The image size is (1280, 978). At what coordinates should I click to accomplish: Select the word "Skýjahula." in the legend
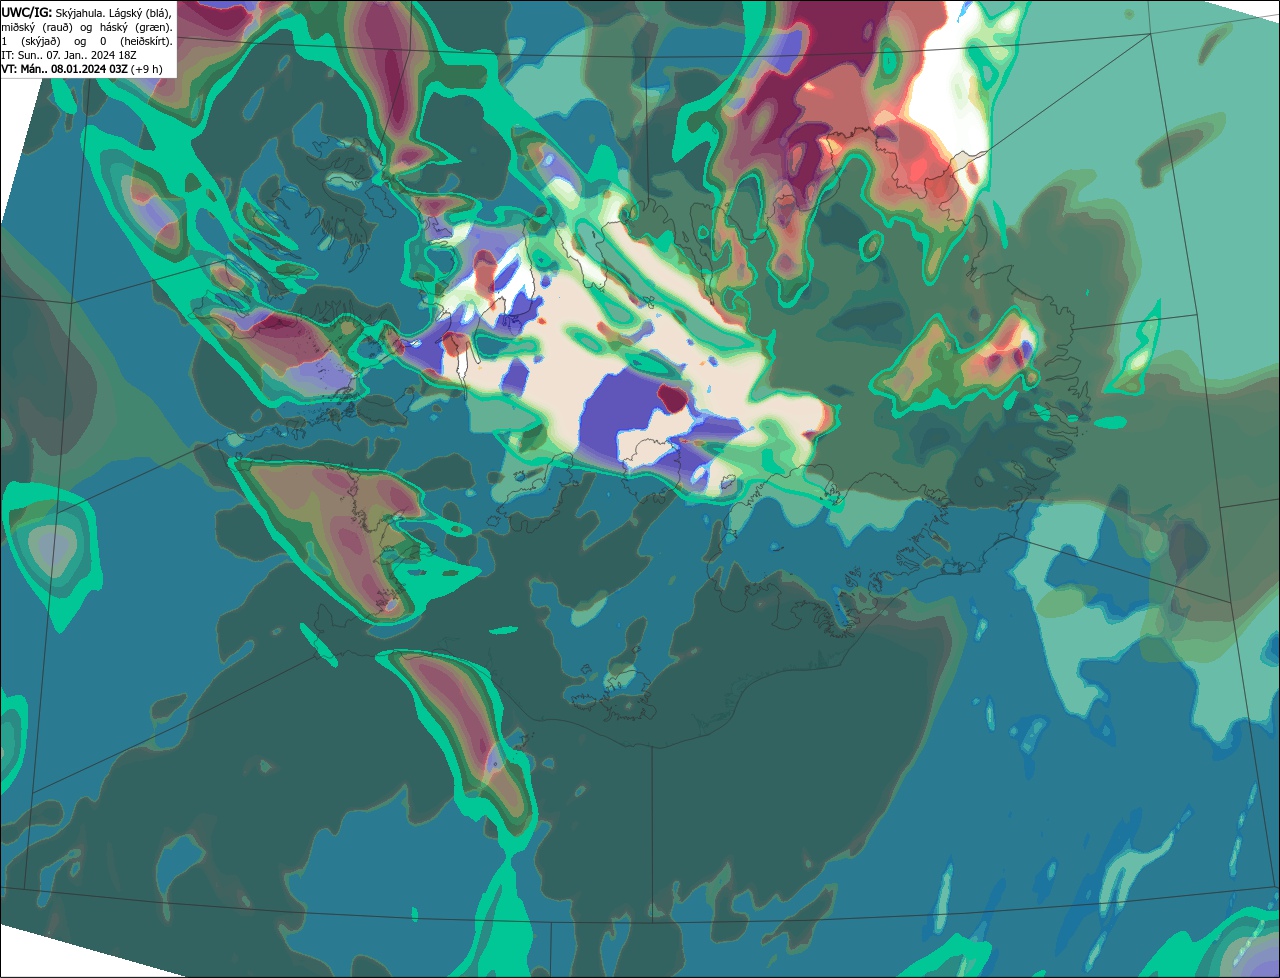[x=80, y=13]
